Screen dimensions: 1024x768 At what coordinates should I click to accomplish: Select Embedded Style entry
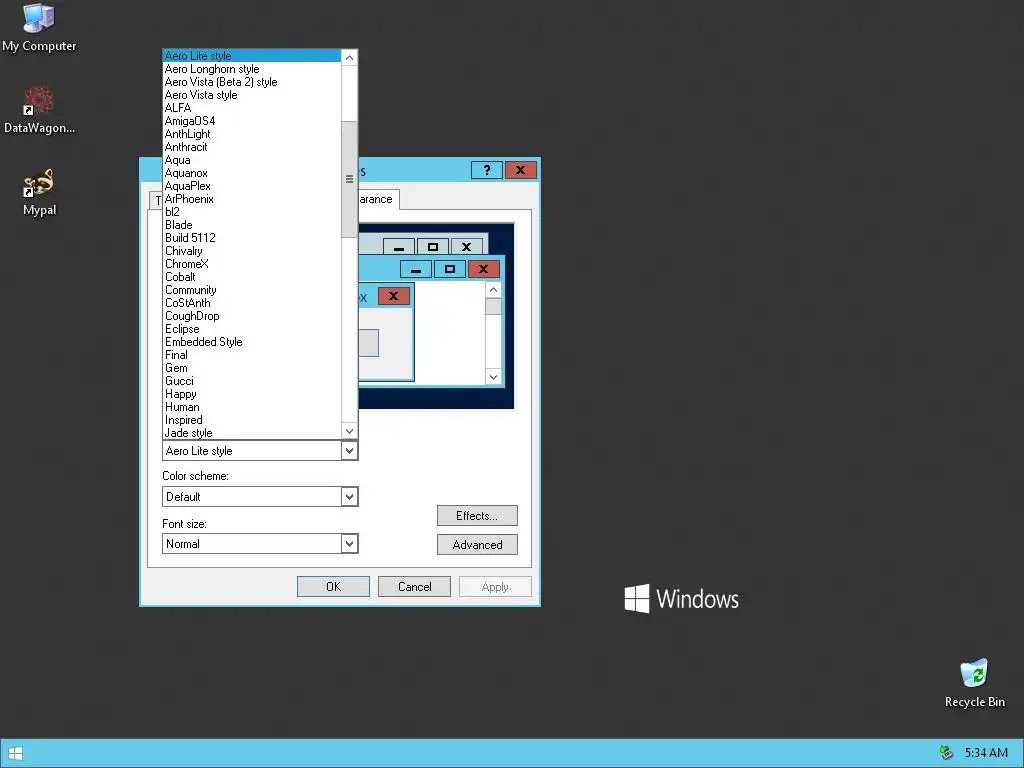[251, 343]
